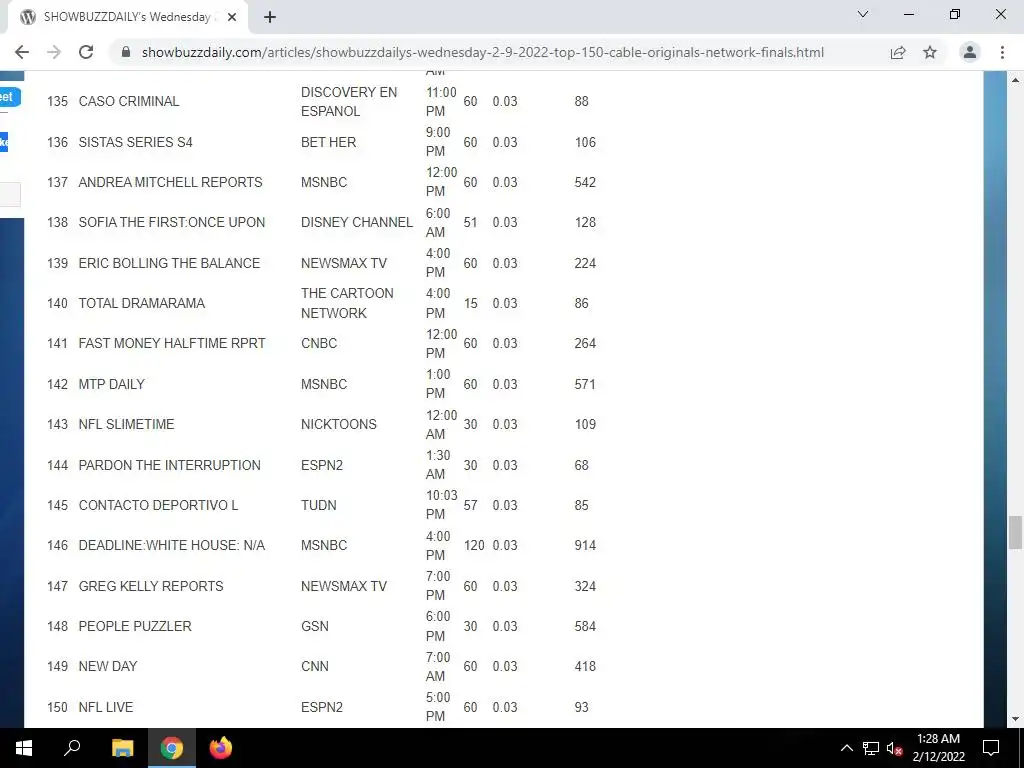Image resolution: width=1024 pixels, height=768 pixels.
Task: Click the Tweet button at left edge
Action: [x=10, y=97]
